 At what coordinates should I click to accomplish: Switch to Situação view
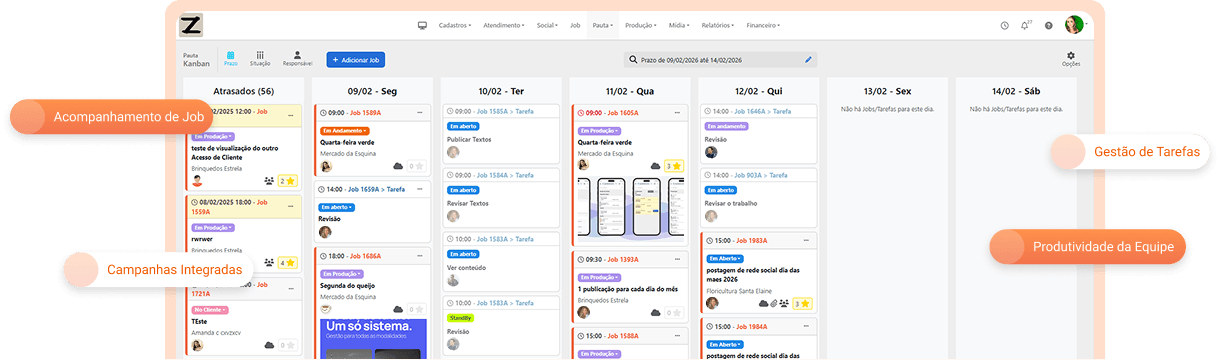tap(260, 59)
